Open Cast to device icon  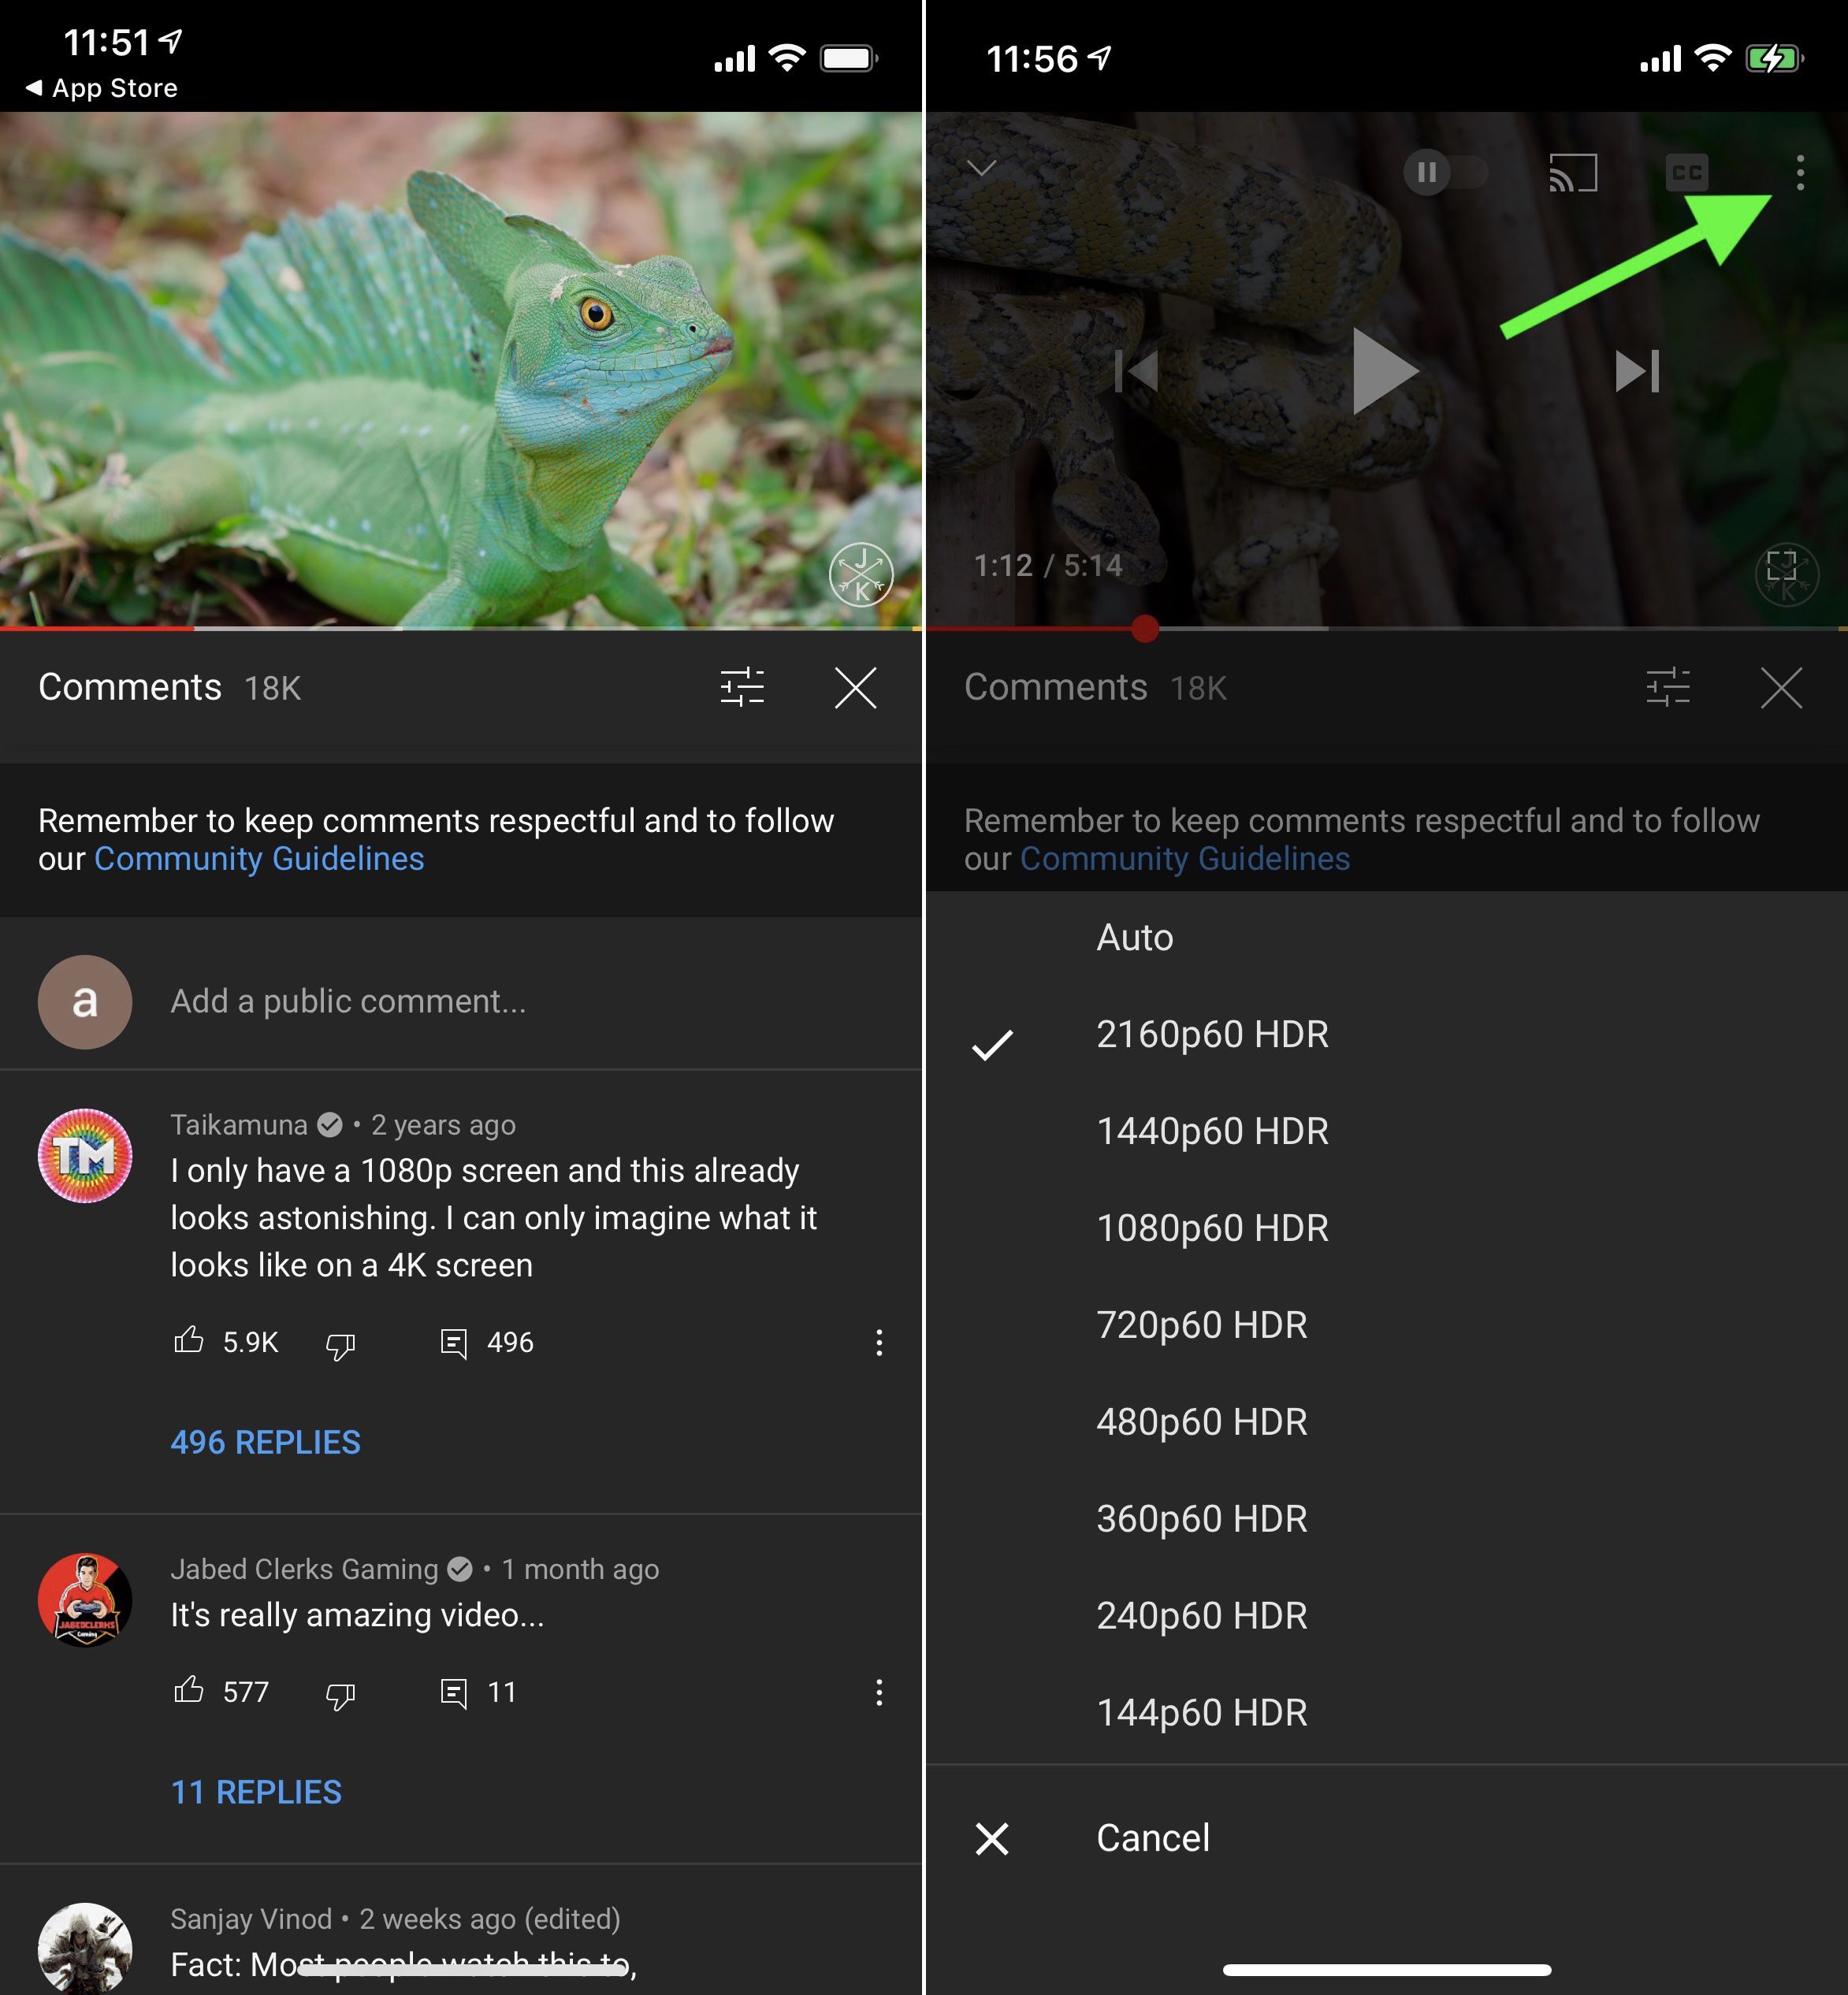(1572, 173)
